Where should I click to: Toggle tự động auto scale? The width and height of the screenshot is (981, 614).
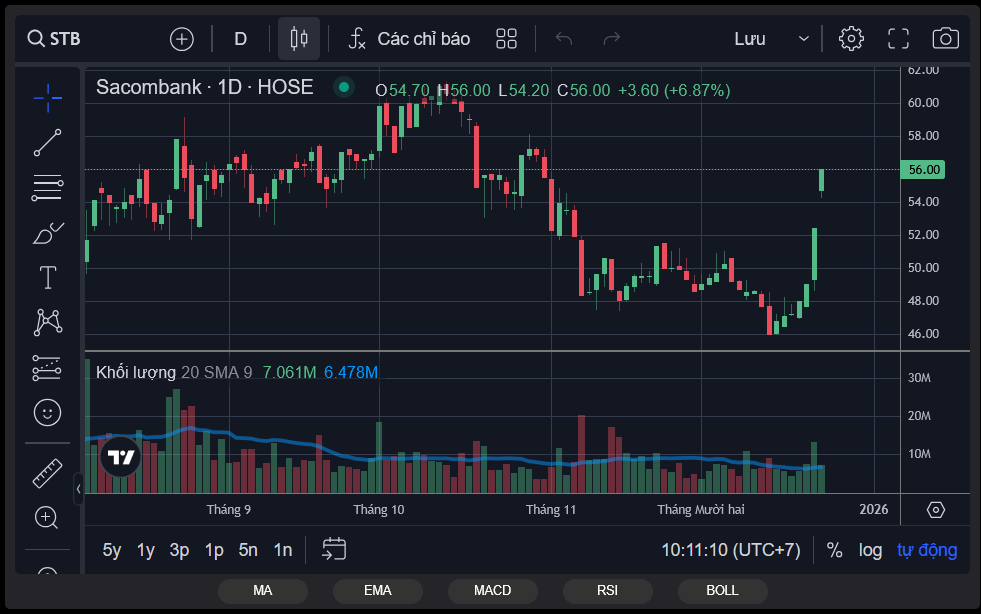coord(926,550)
